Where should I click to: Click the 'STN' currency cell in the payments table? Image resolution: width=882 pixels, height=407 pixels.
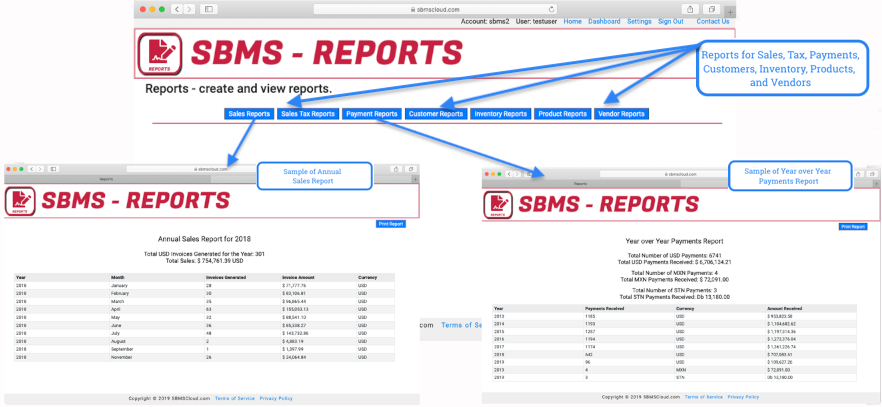point(680,378)
